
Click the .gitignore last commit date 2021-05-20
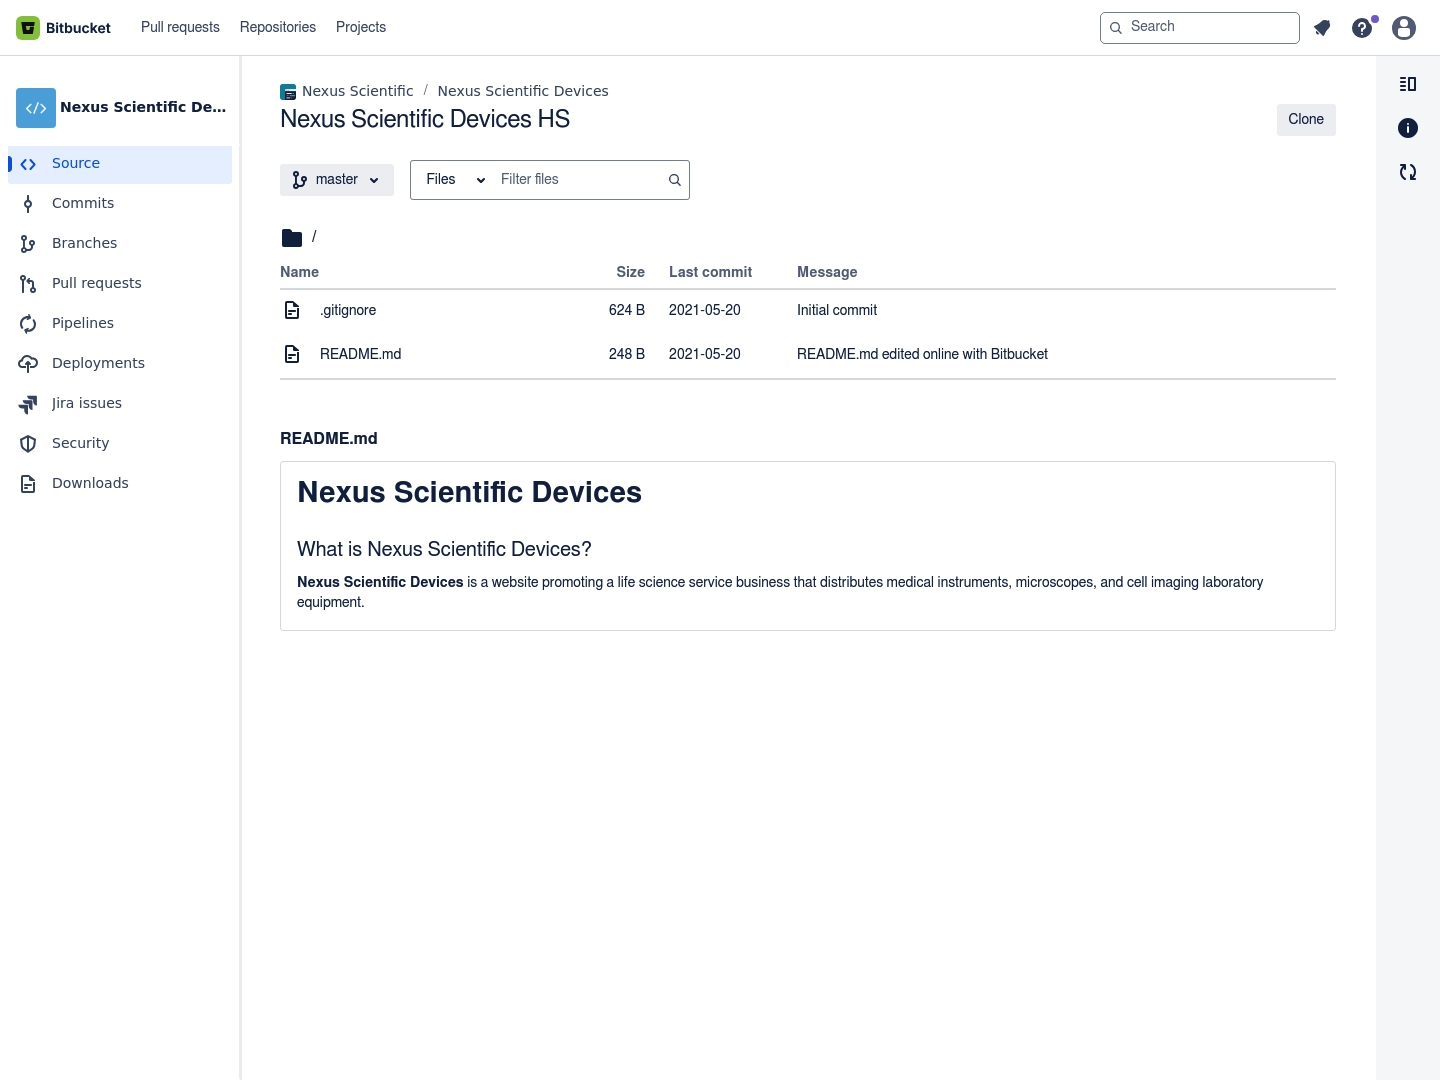point(705,310)
